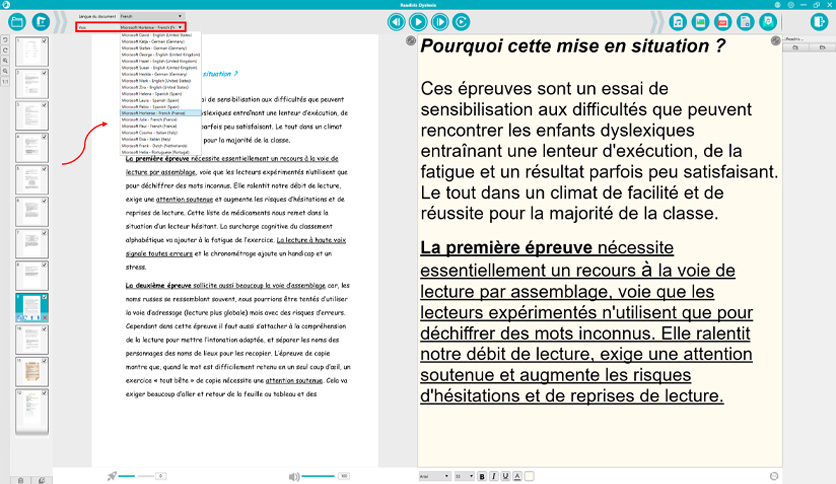Skip to the next sentence
This screenshot has width=836, height=484.
point(439,22)
